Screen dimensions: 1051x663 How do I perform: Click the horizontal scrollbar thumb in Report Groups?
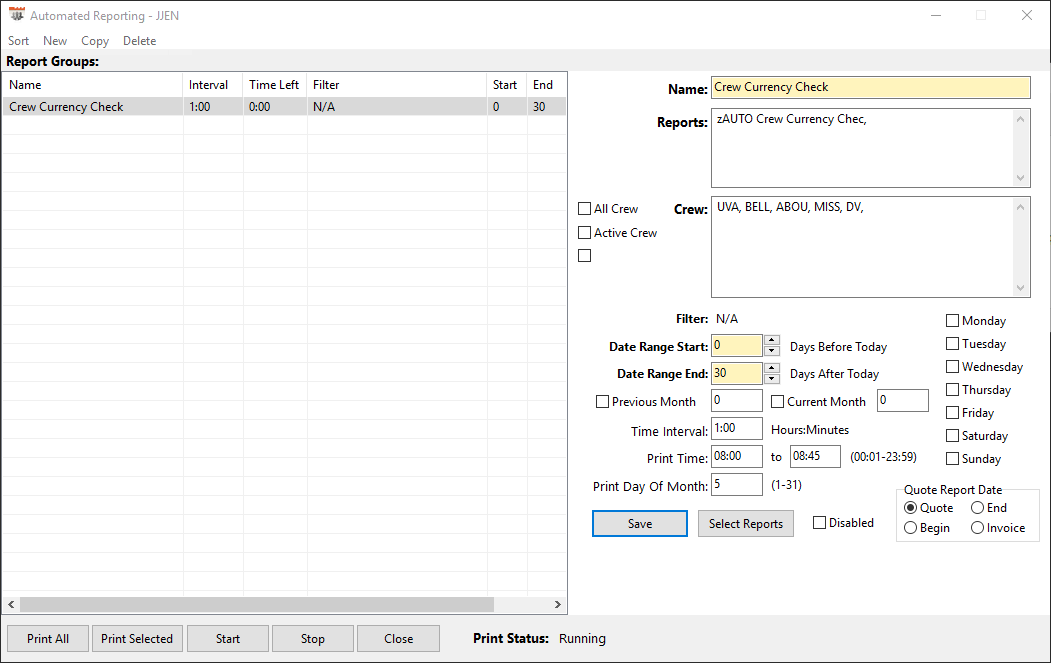tap(257, 605)
